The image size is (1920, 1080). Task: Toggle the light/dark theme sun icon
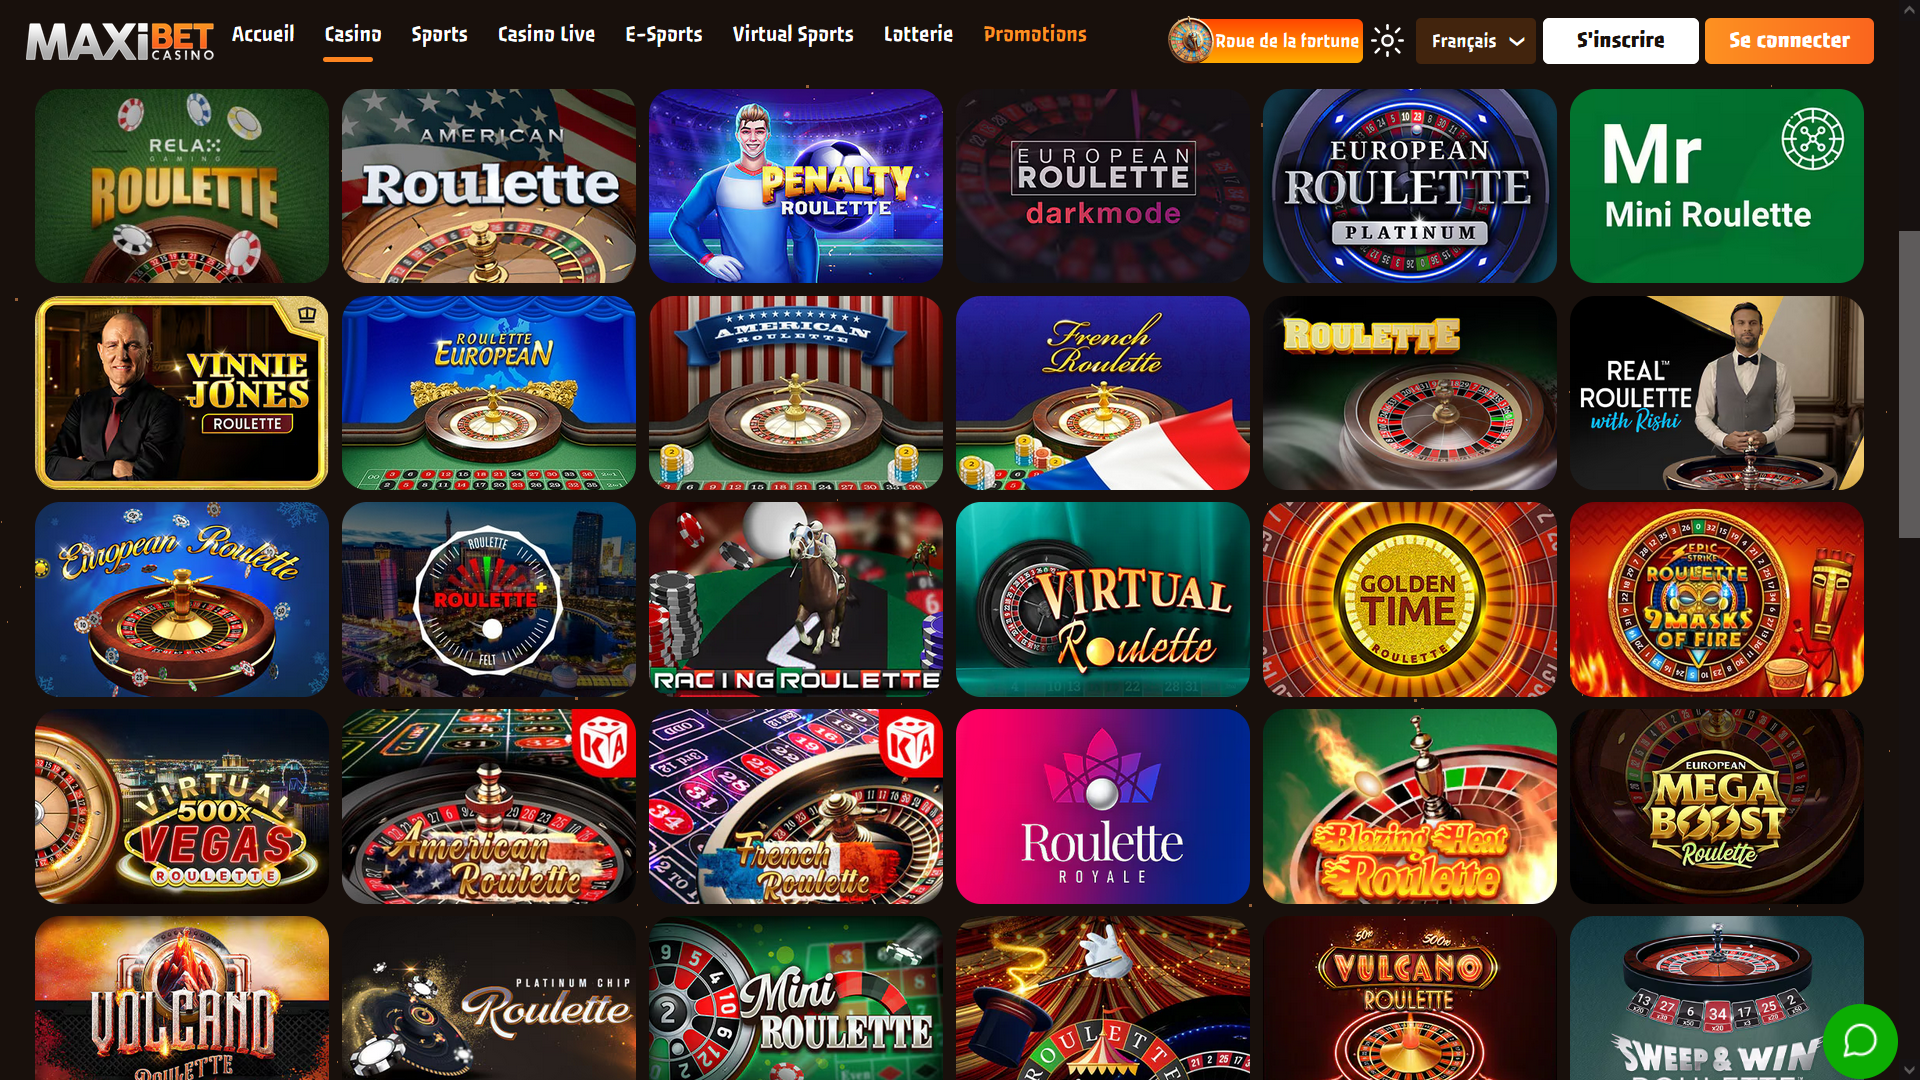[x=1387, y=41]
